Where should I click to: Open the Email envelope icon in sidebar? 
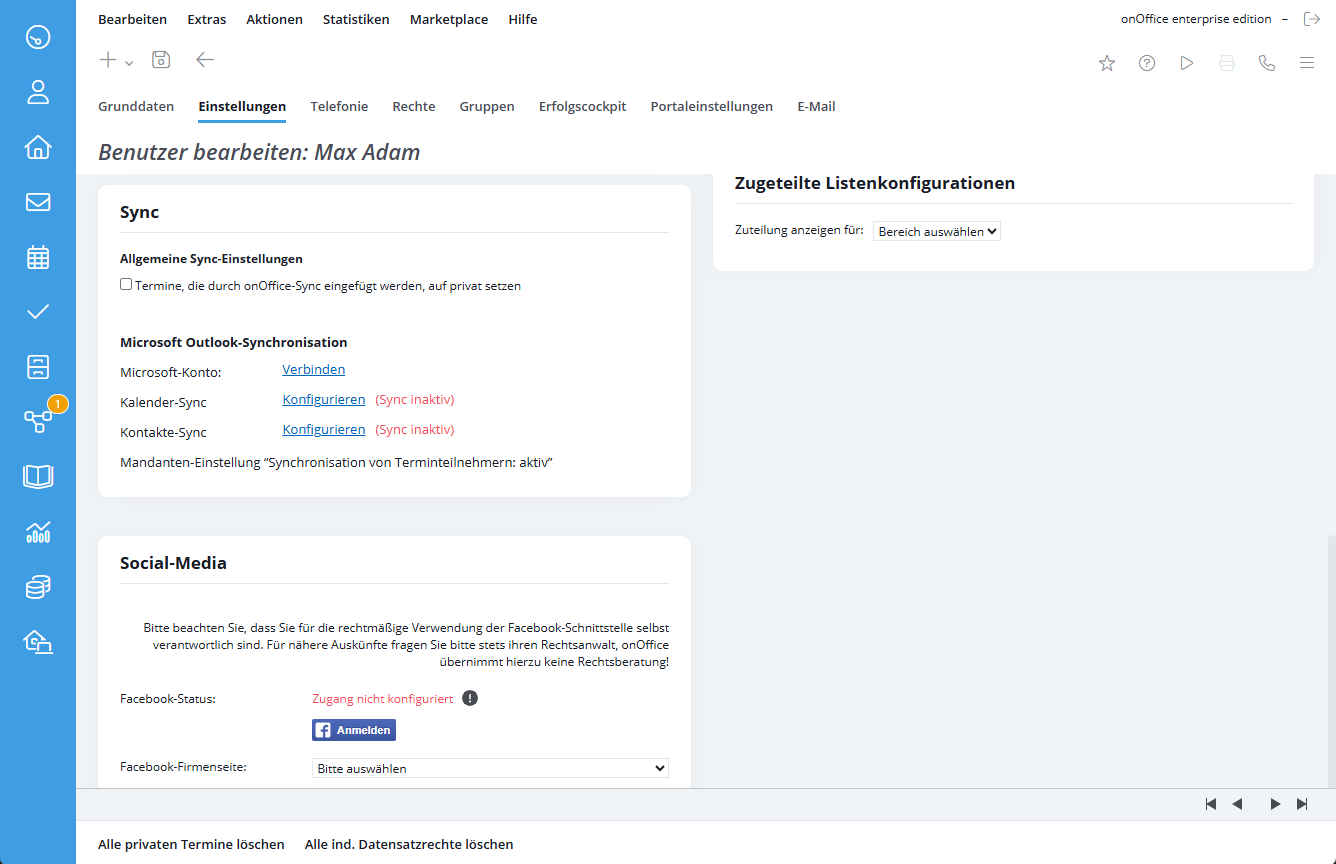38,202
